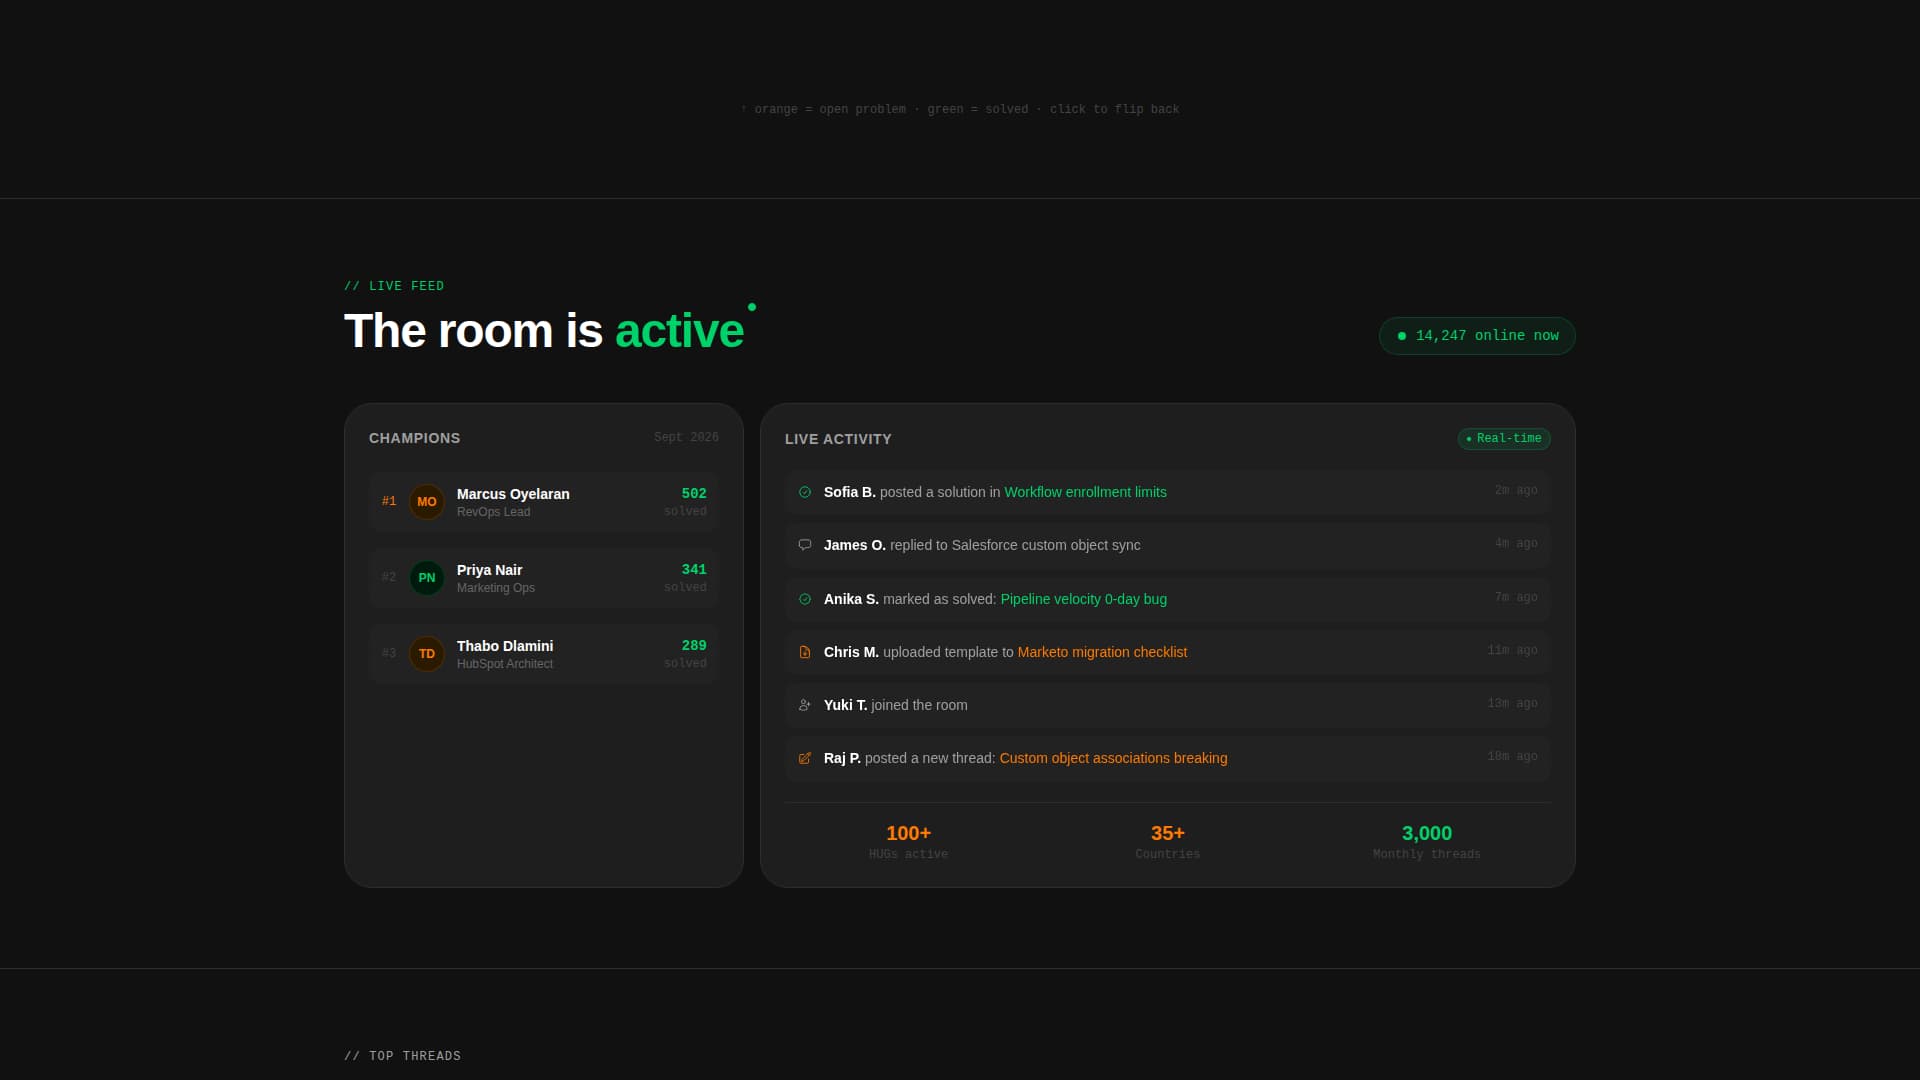This screenshot has height=1080, width=1920.
Task: Click the green live dot next to active
Action: click(753, 308)
